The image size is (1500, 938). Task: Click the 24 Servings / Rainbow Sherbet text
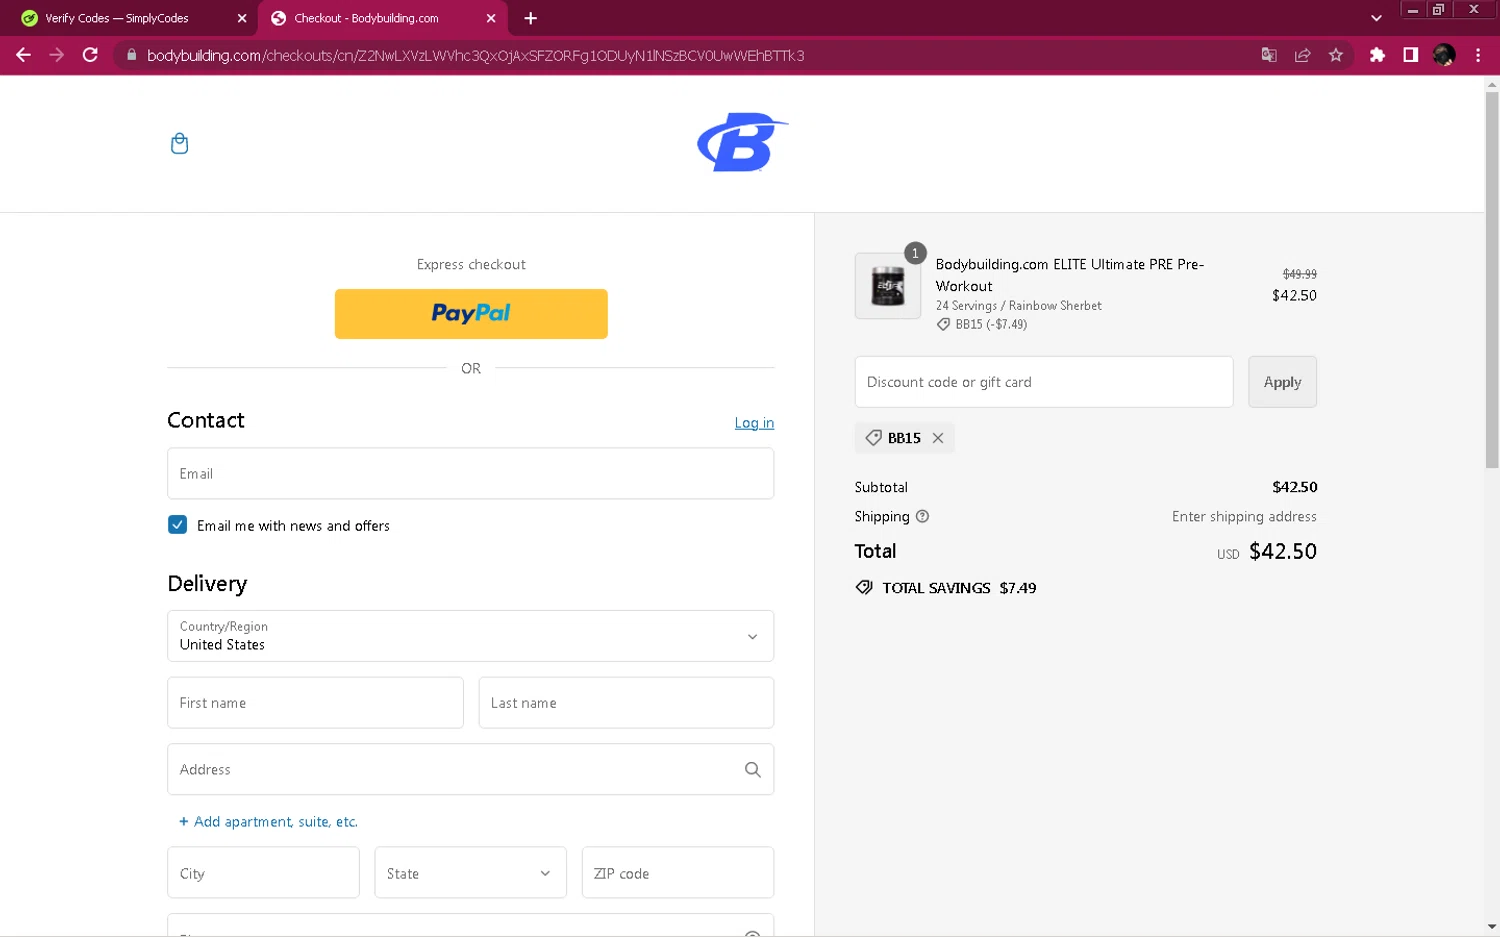[x=1019, y=306]
